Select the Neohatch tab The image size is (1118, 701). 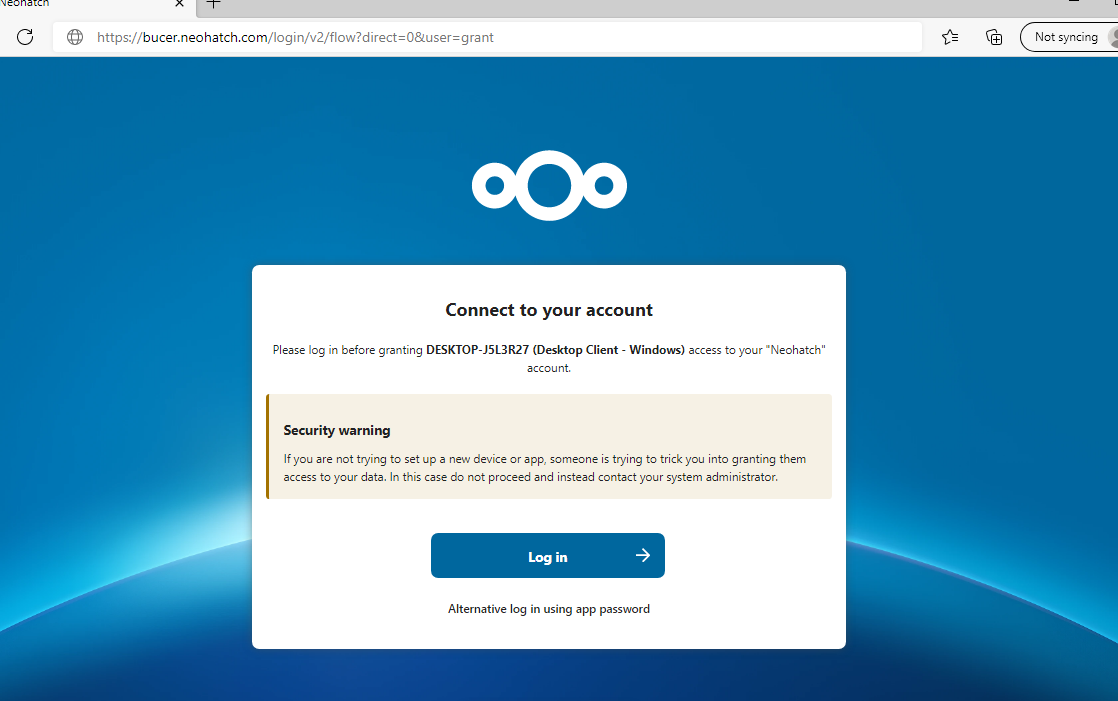96,4
